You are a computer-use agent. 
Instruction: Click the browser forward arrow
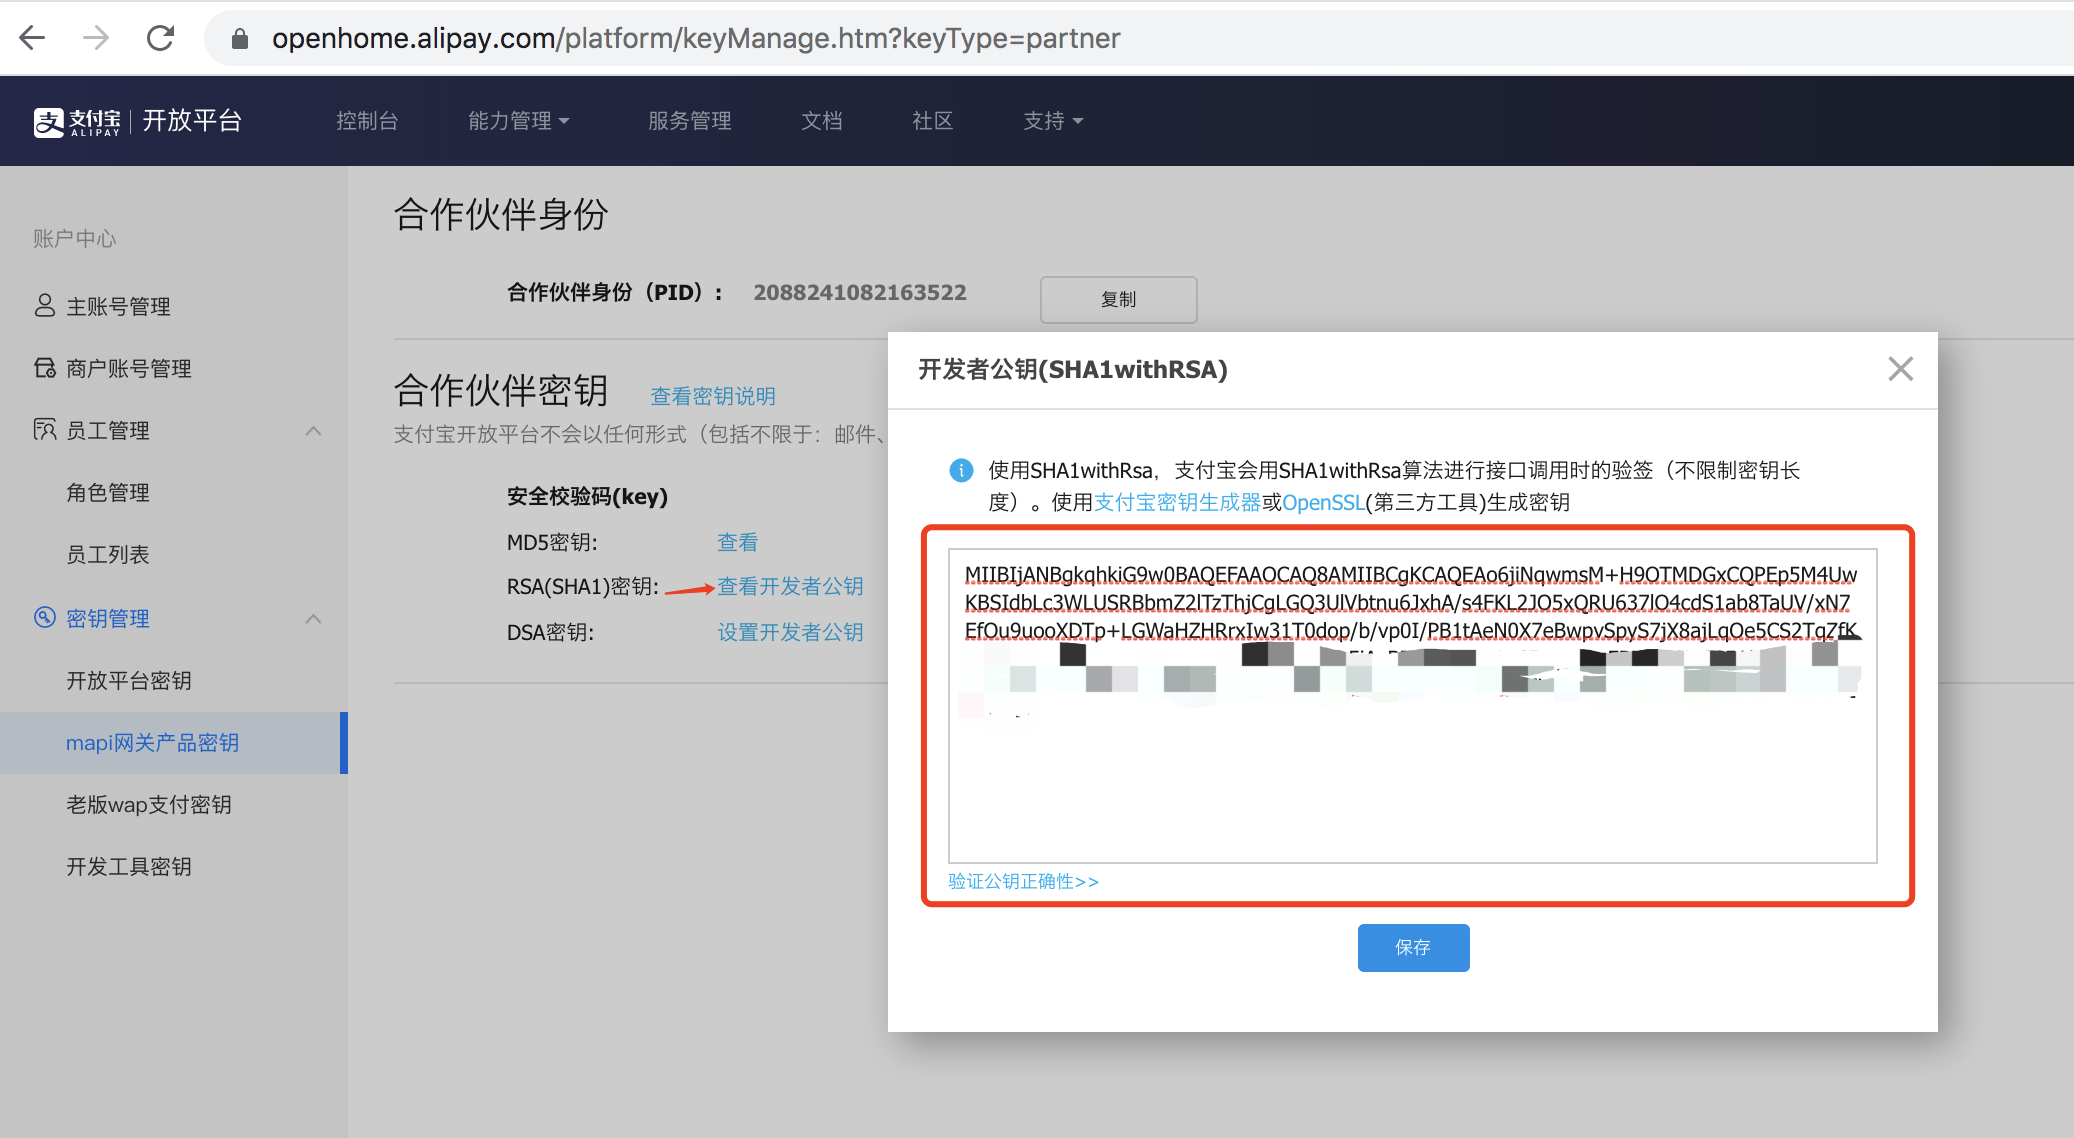[96, 38]
